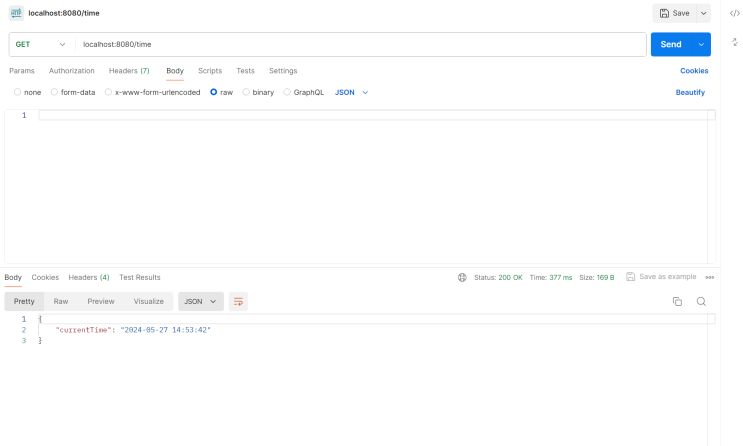Open the response format JSON dropdown
Viewport: 743px width, 446px height.
tap(201, 301)
